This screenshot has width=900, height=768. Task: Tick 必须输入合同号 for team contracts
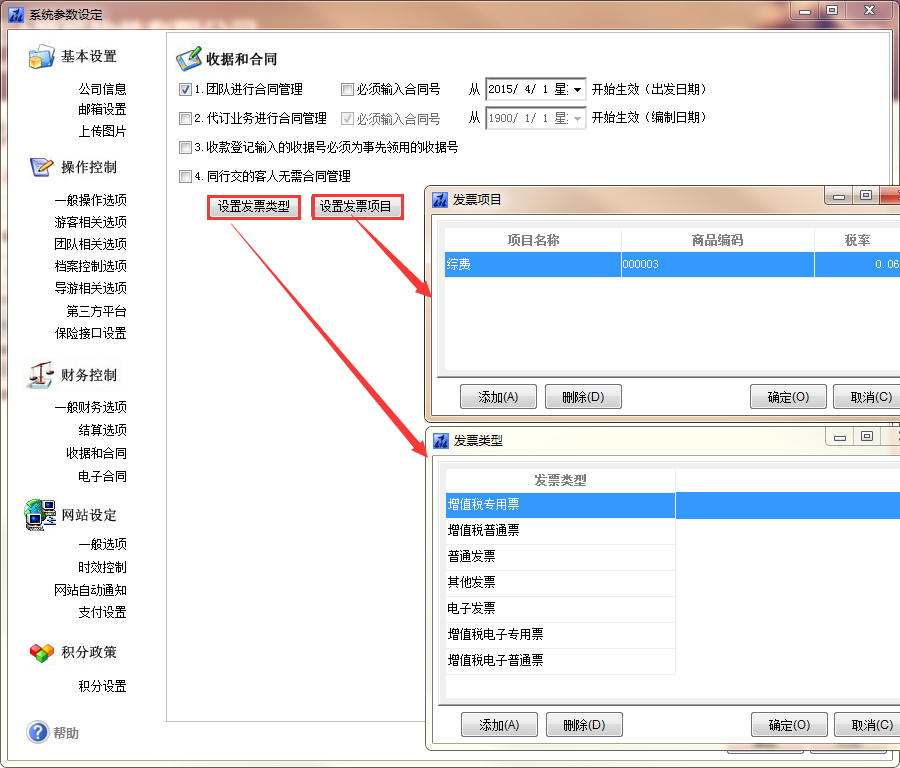(x=347, y=89)
